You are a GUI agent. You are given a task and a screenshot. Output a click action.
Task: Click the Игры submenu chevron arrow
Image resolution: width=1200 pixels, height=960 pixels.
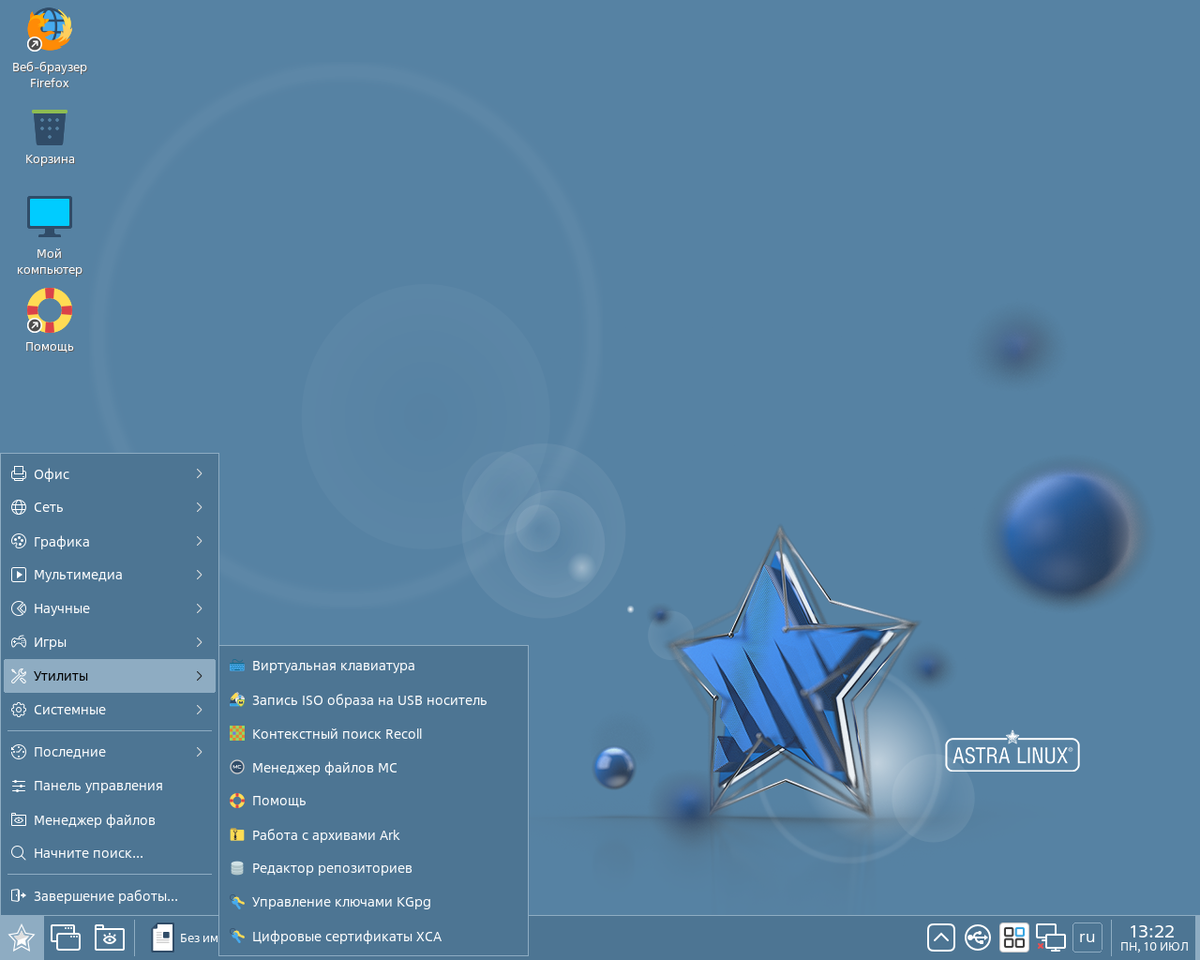click(x=199, y=642)
